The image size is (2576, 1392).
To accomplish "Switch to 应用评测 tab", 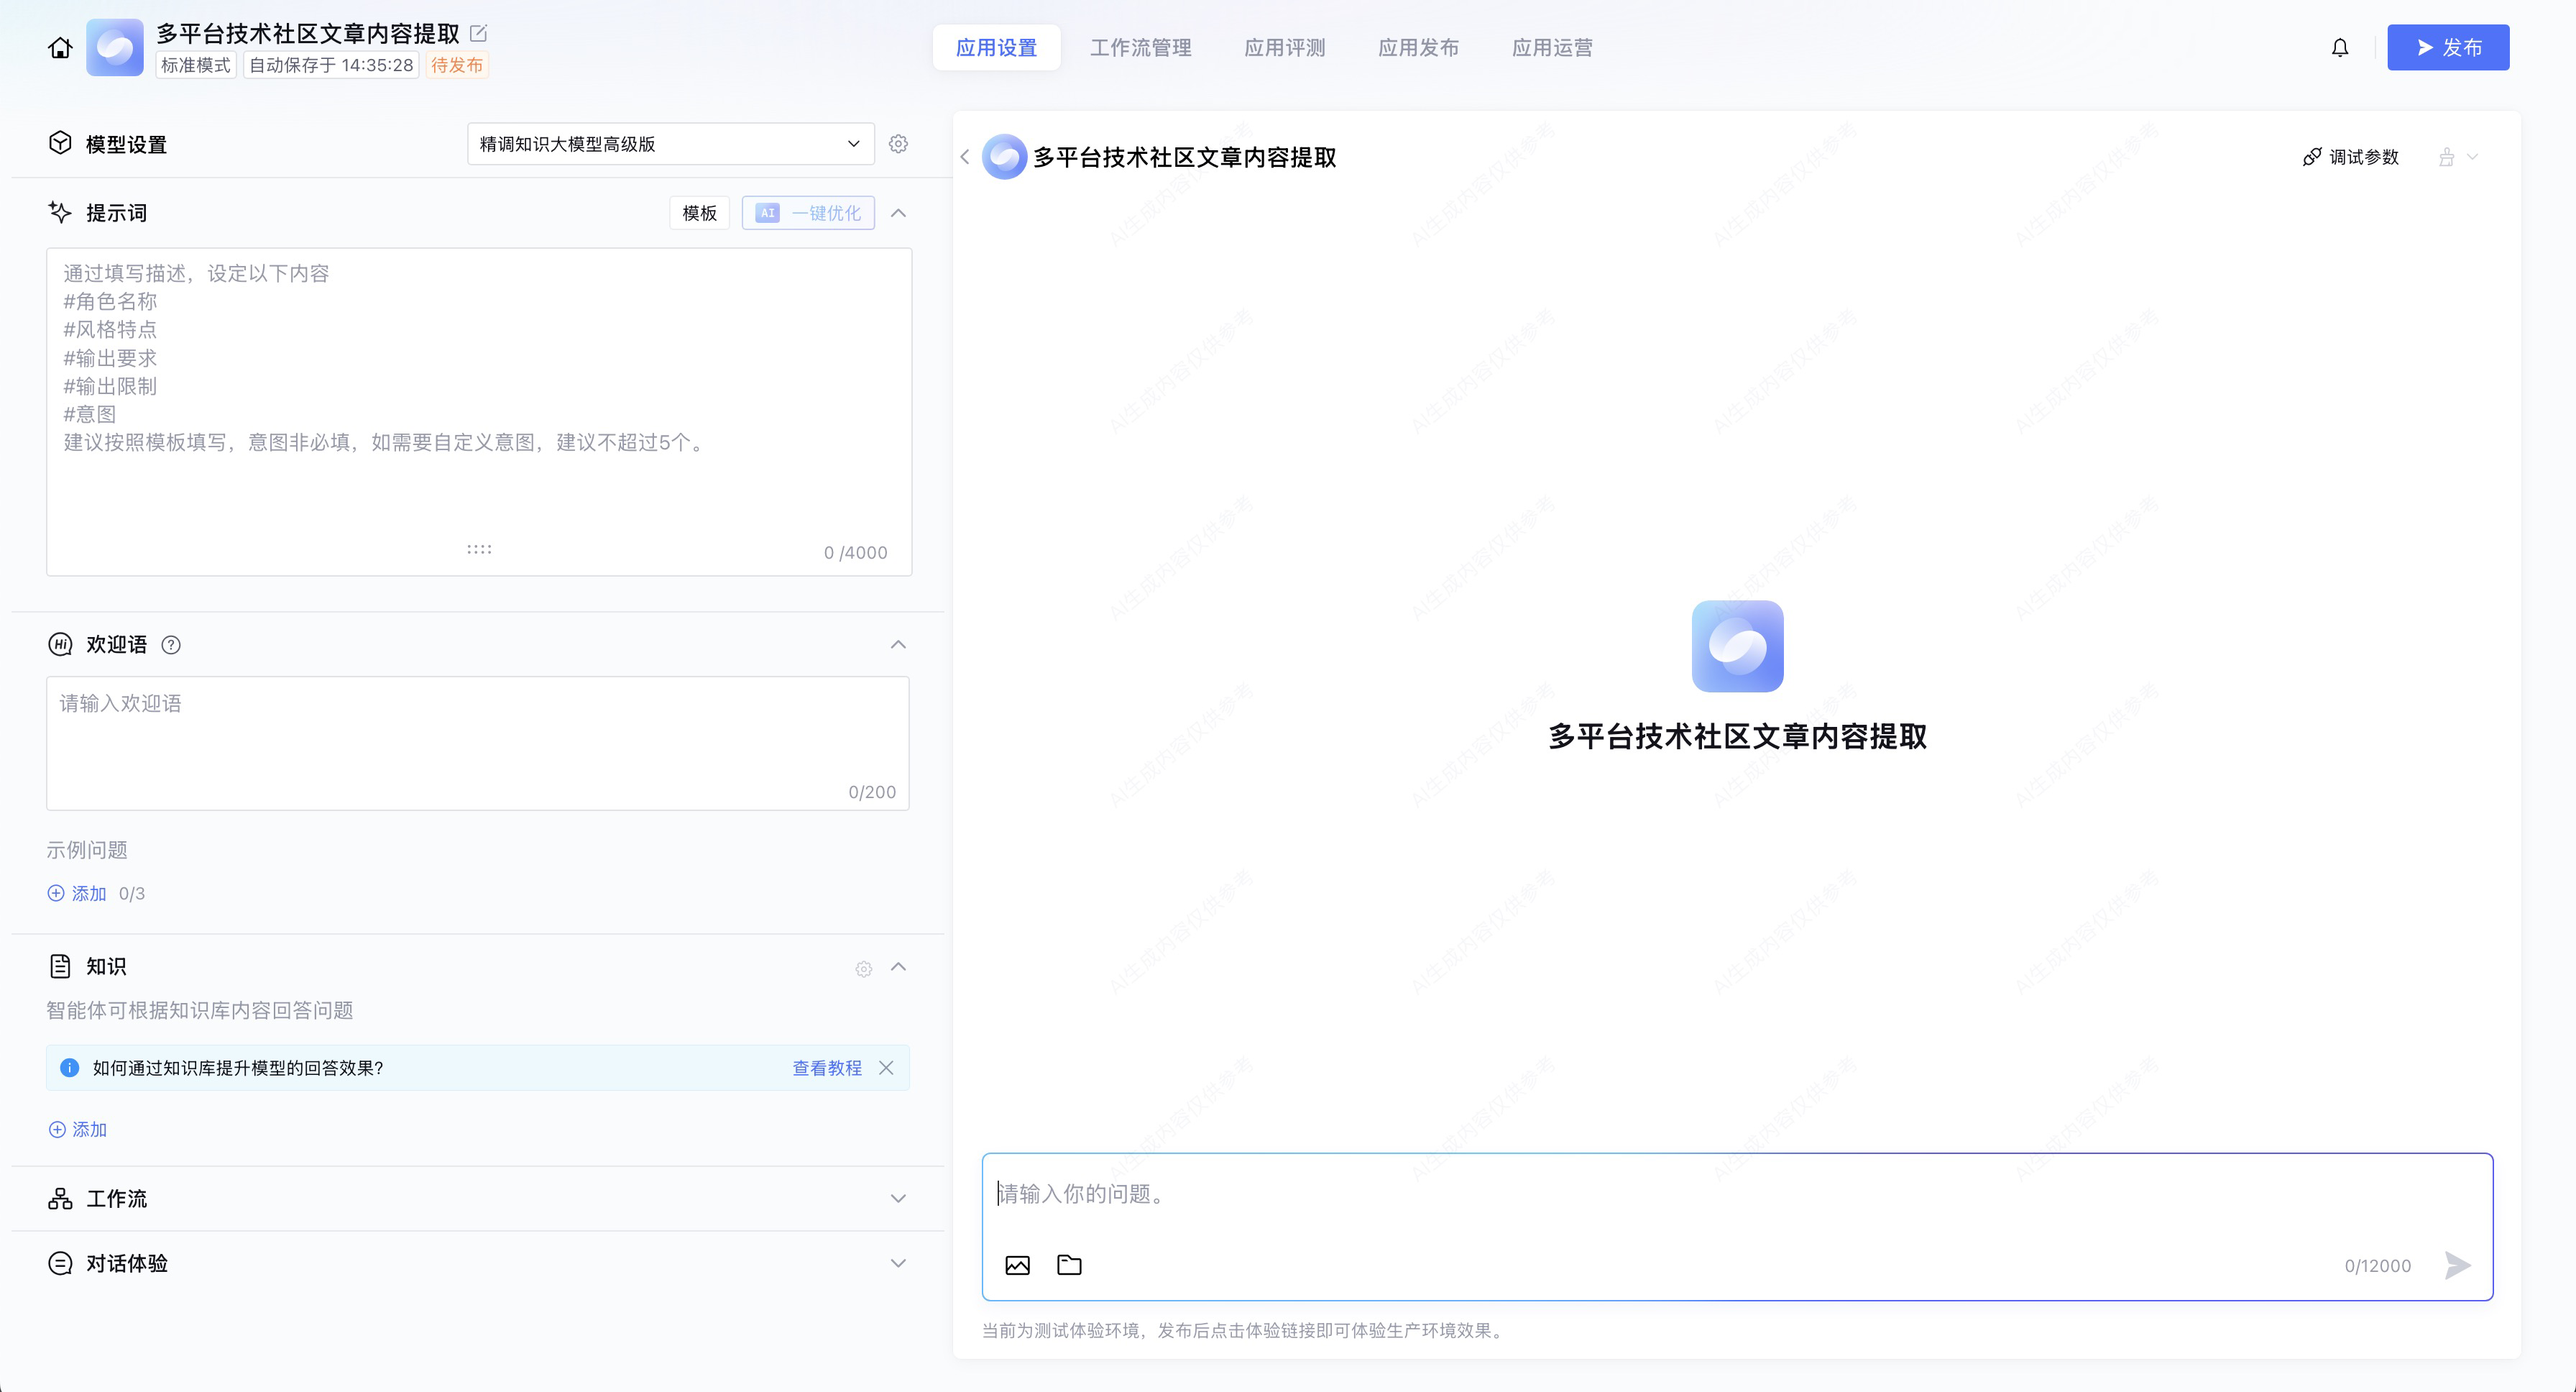I will [1284, 48].
